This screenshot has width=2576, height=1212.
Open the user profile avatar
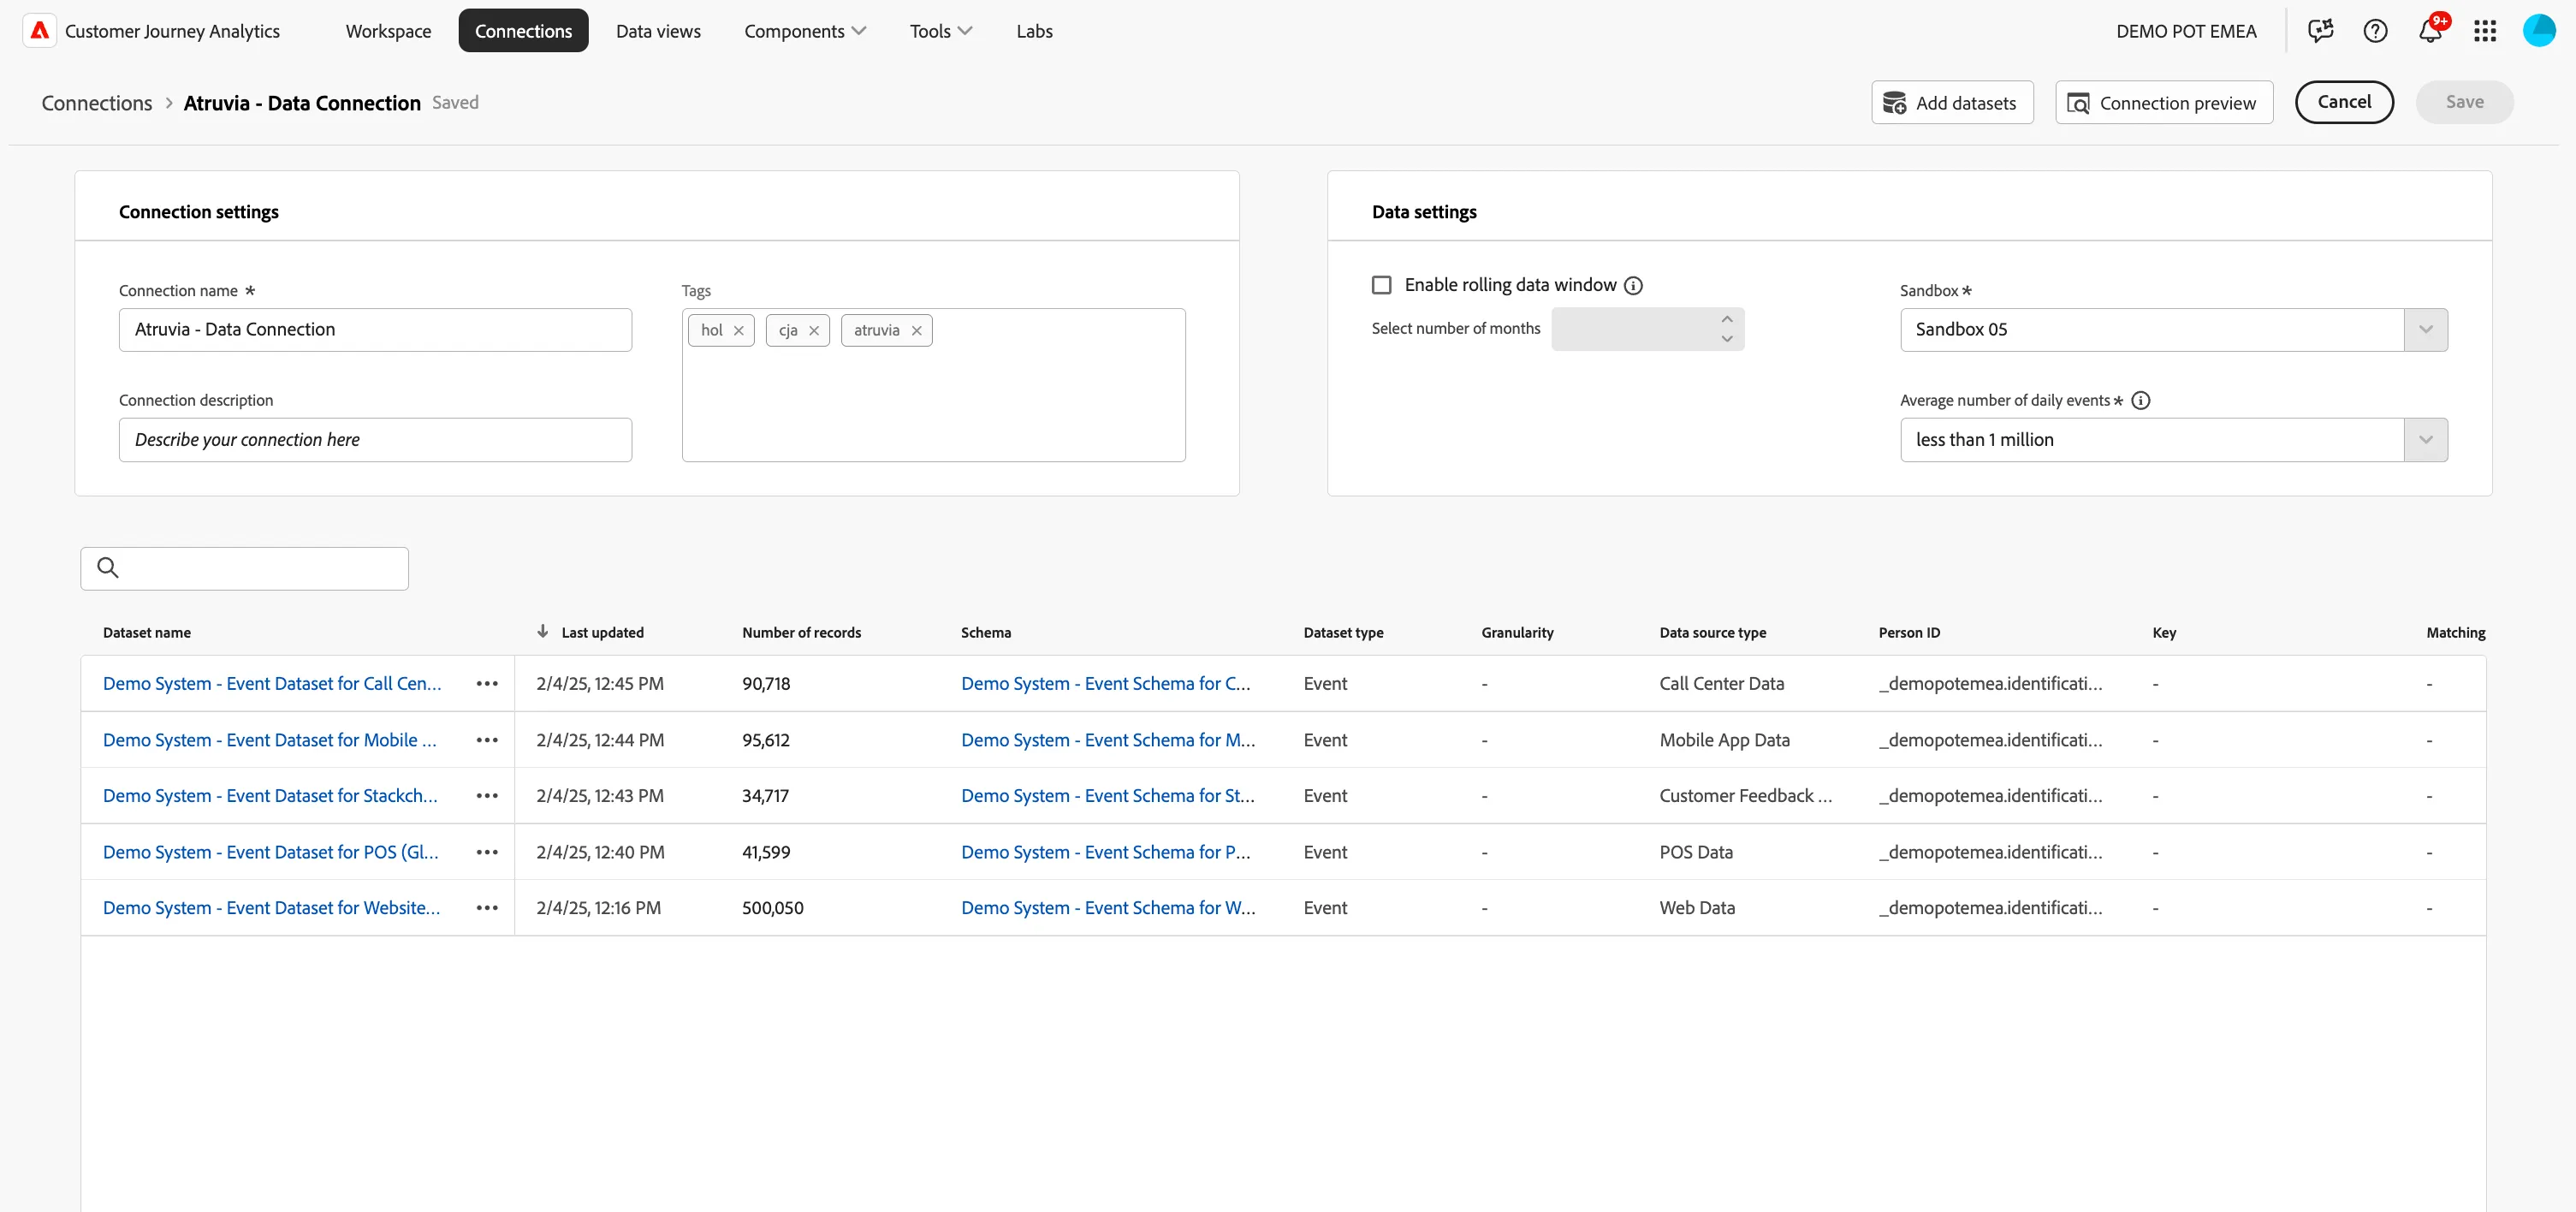pos(2539,31)
